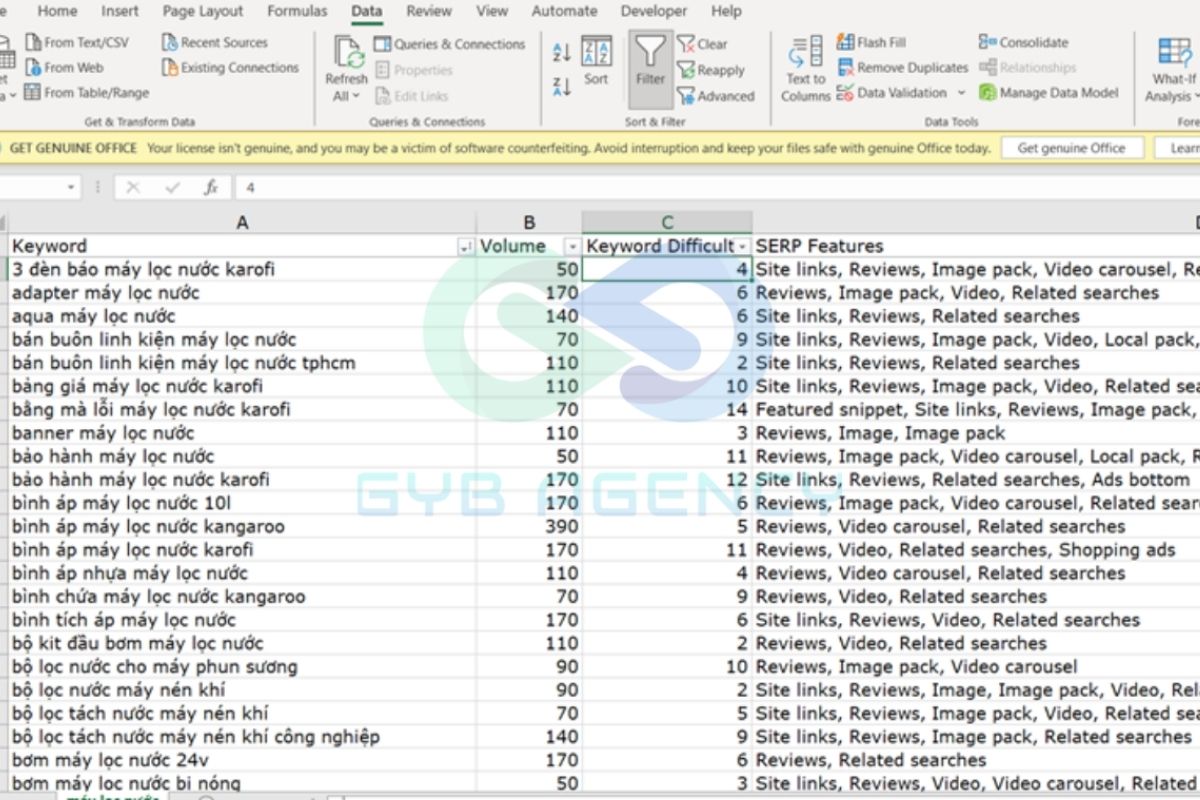Click the greyed Relationships command
Screen dimensions: 1200x800
(x=1028, y=68)
